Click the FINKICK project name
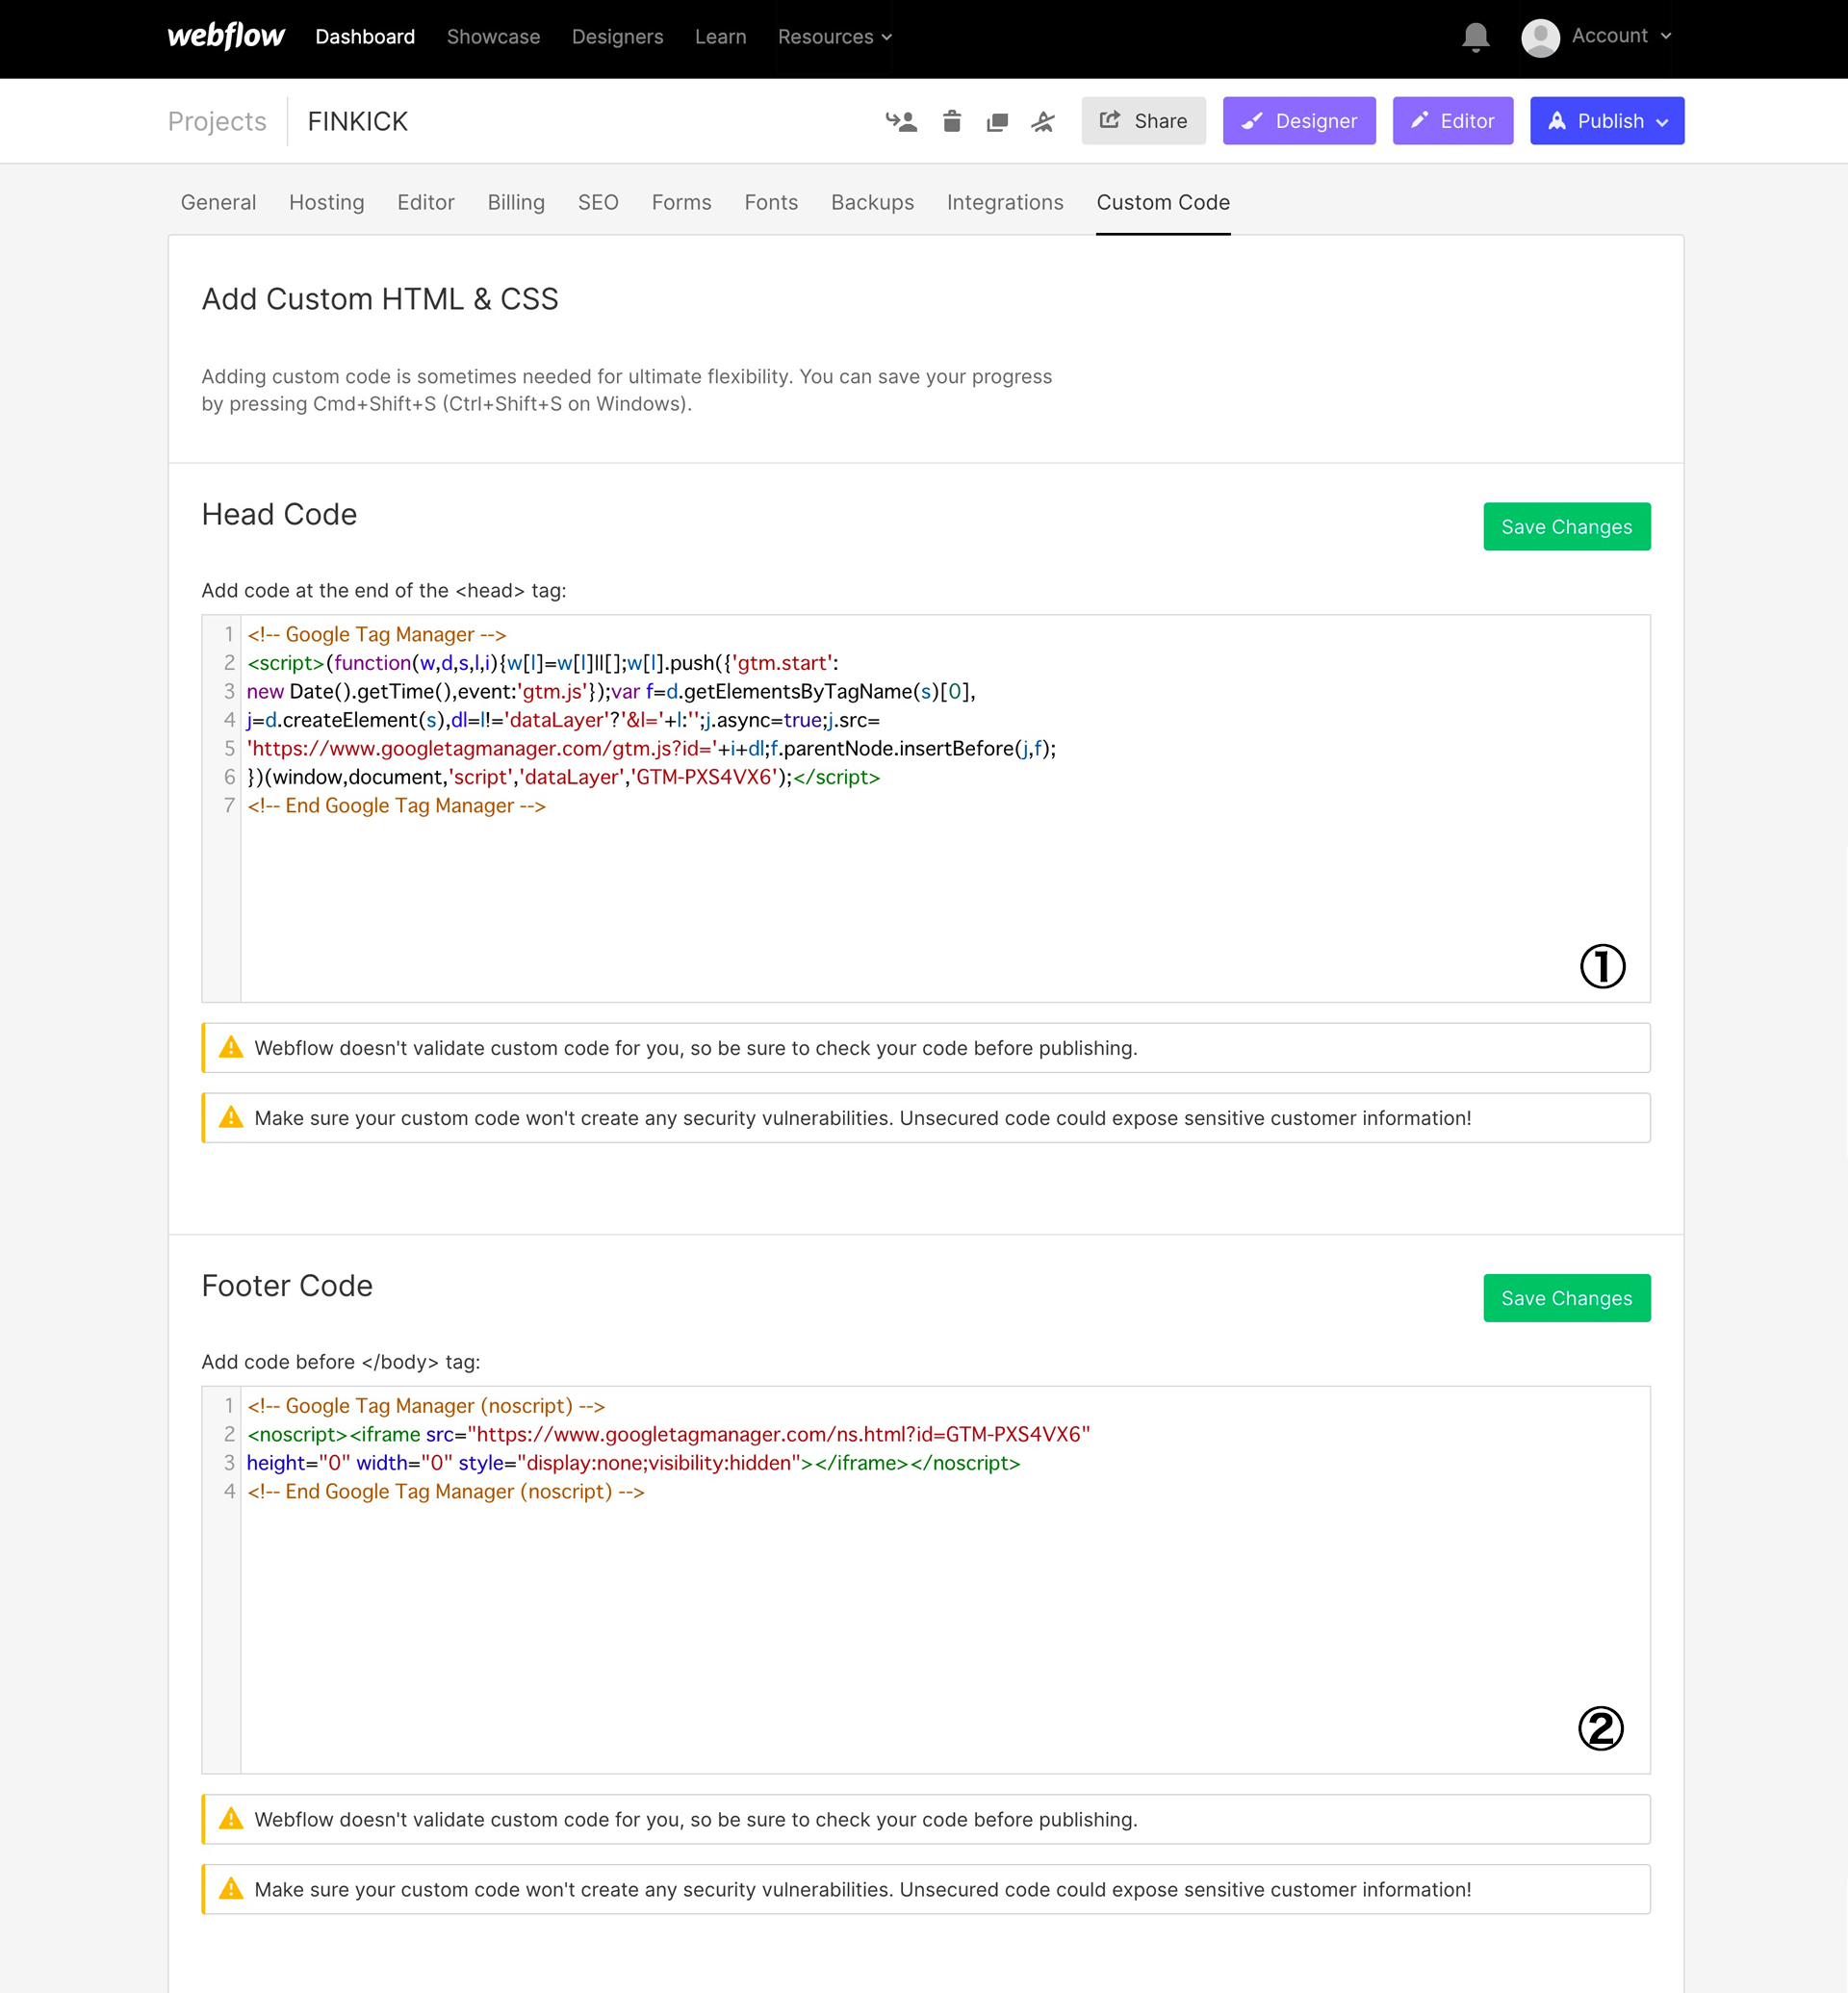 tap(357, 121)
